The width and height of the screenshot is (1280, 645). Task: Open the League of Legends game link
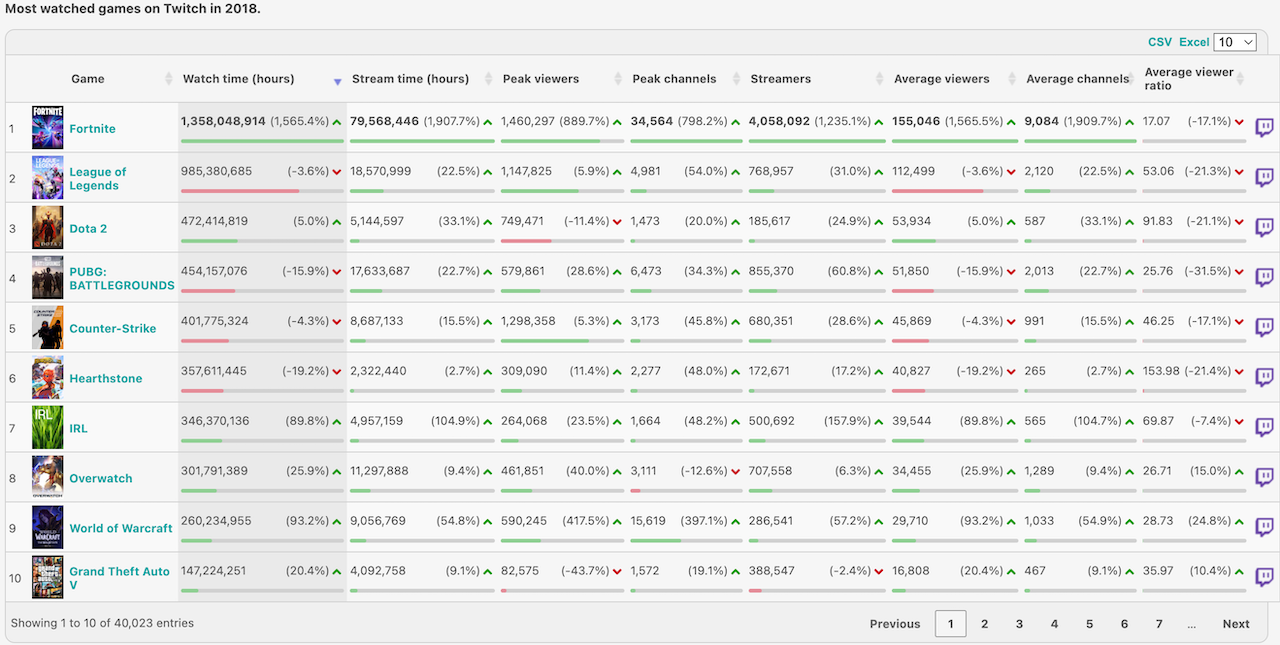(x=98, y=178)
